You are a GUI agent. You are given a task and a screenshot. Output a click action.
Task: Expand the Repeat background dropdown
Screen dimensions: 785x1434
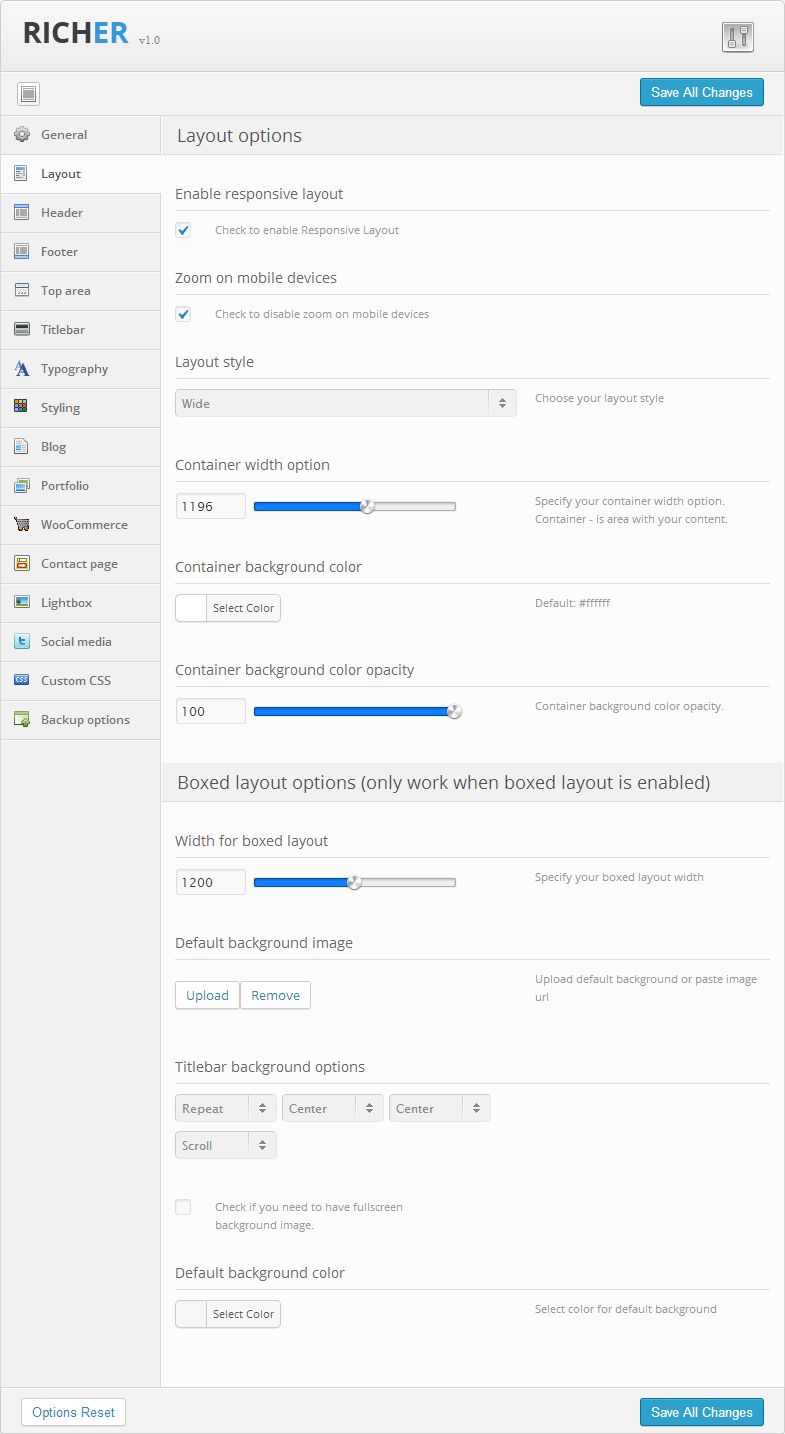226,1109
